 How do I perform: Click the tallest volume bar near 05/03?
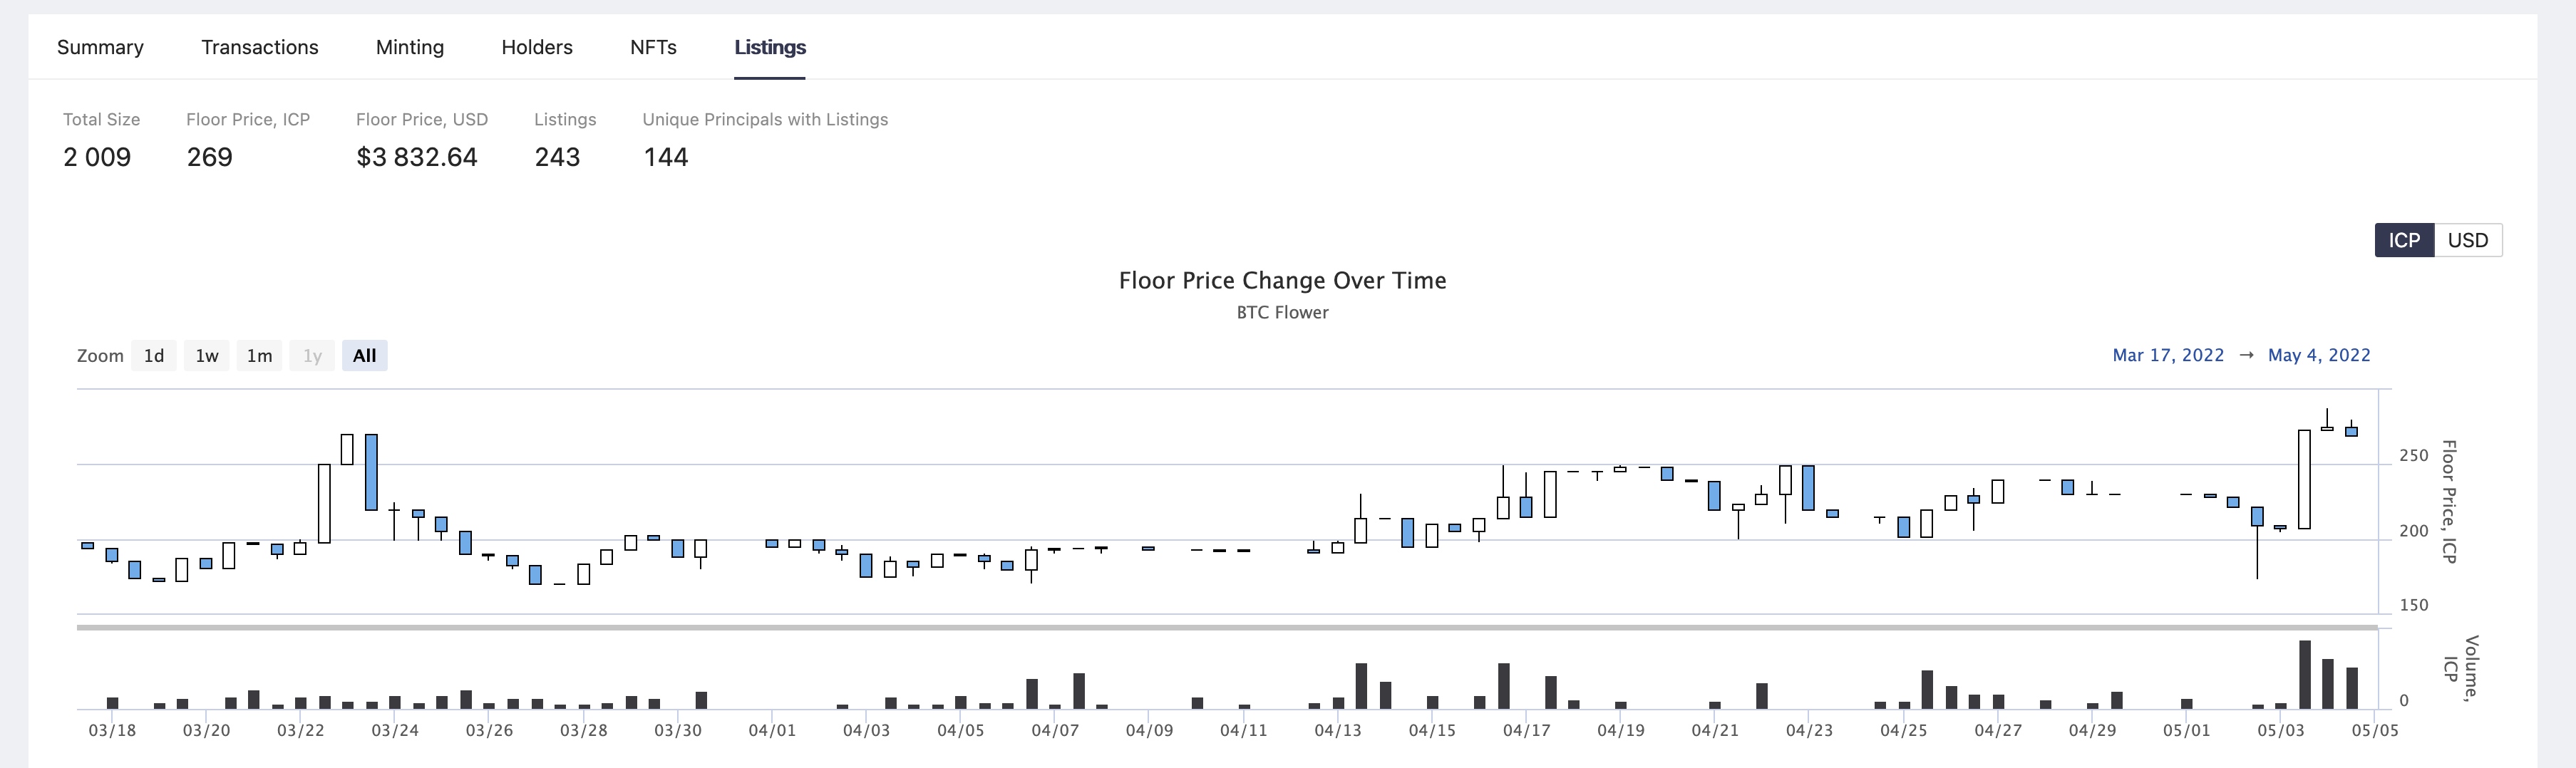pyautogui.click(x=2304, y=675)
